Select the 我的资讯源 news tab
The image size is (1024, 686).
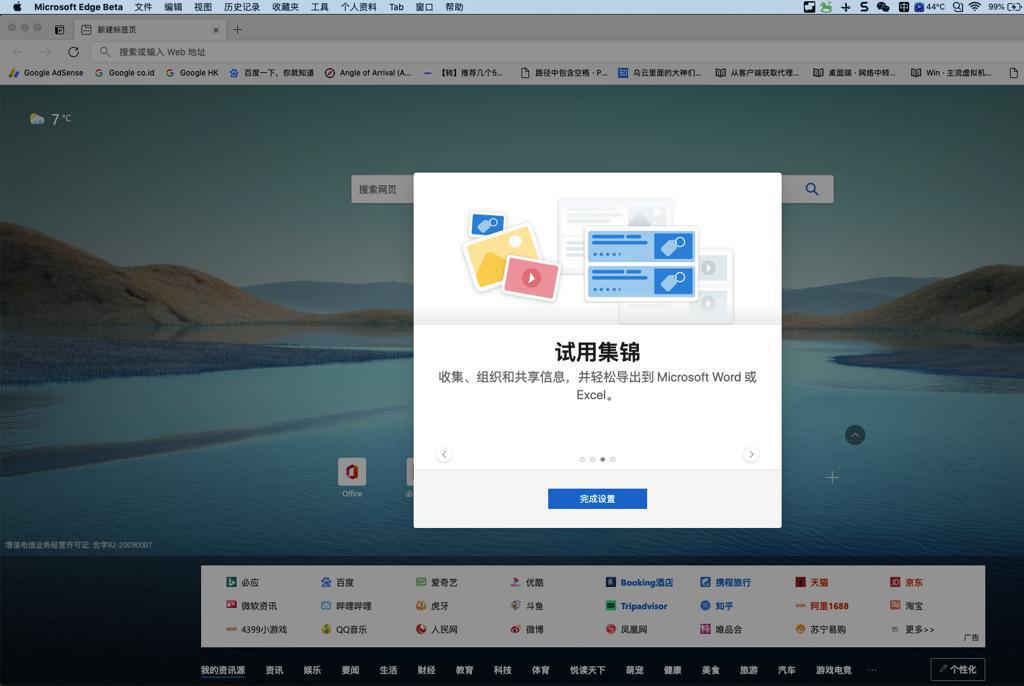tap(223, 670)
